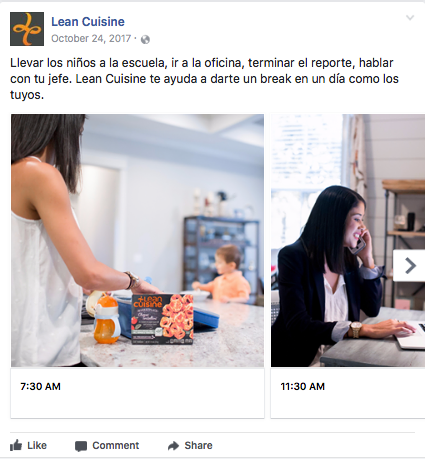
Task: Advance the carousel with the next arrow
Action: (x=410, y=266)
